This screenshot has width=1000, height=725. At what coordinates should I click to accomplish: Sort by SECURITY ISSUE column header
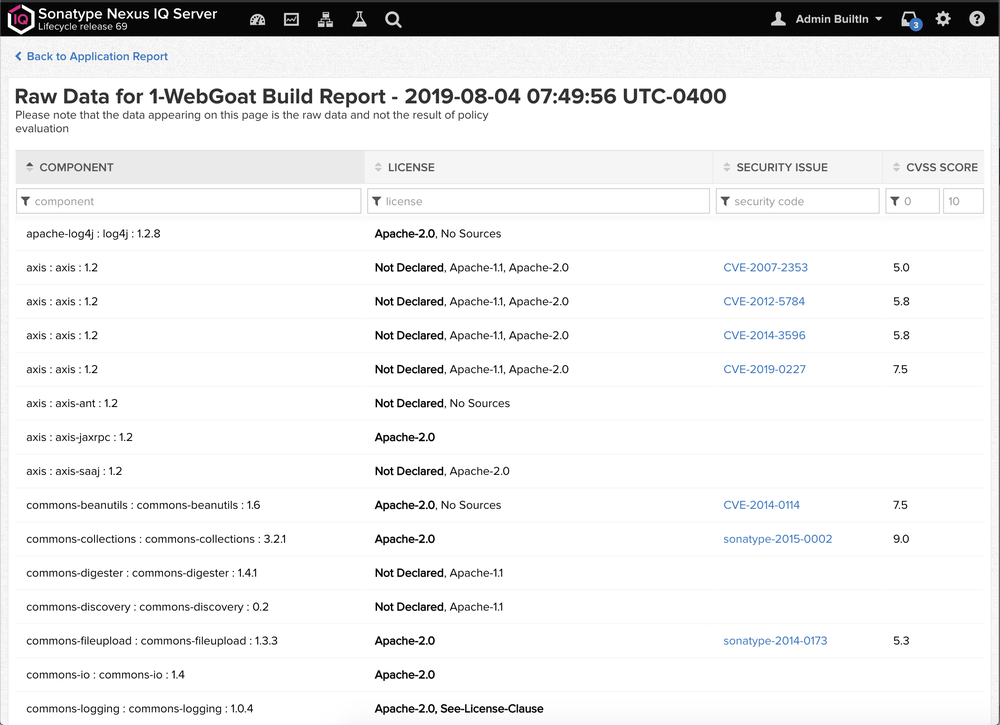pyautogui.click(x=797, y=167)
